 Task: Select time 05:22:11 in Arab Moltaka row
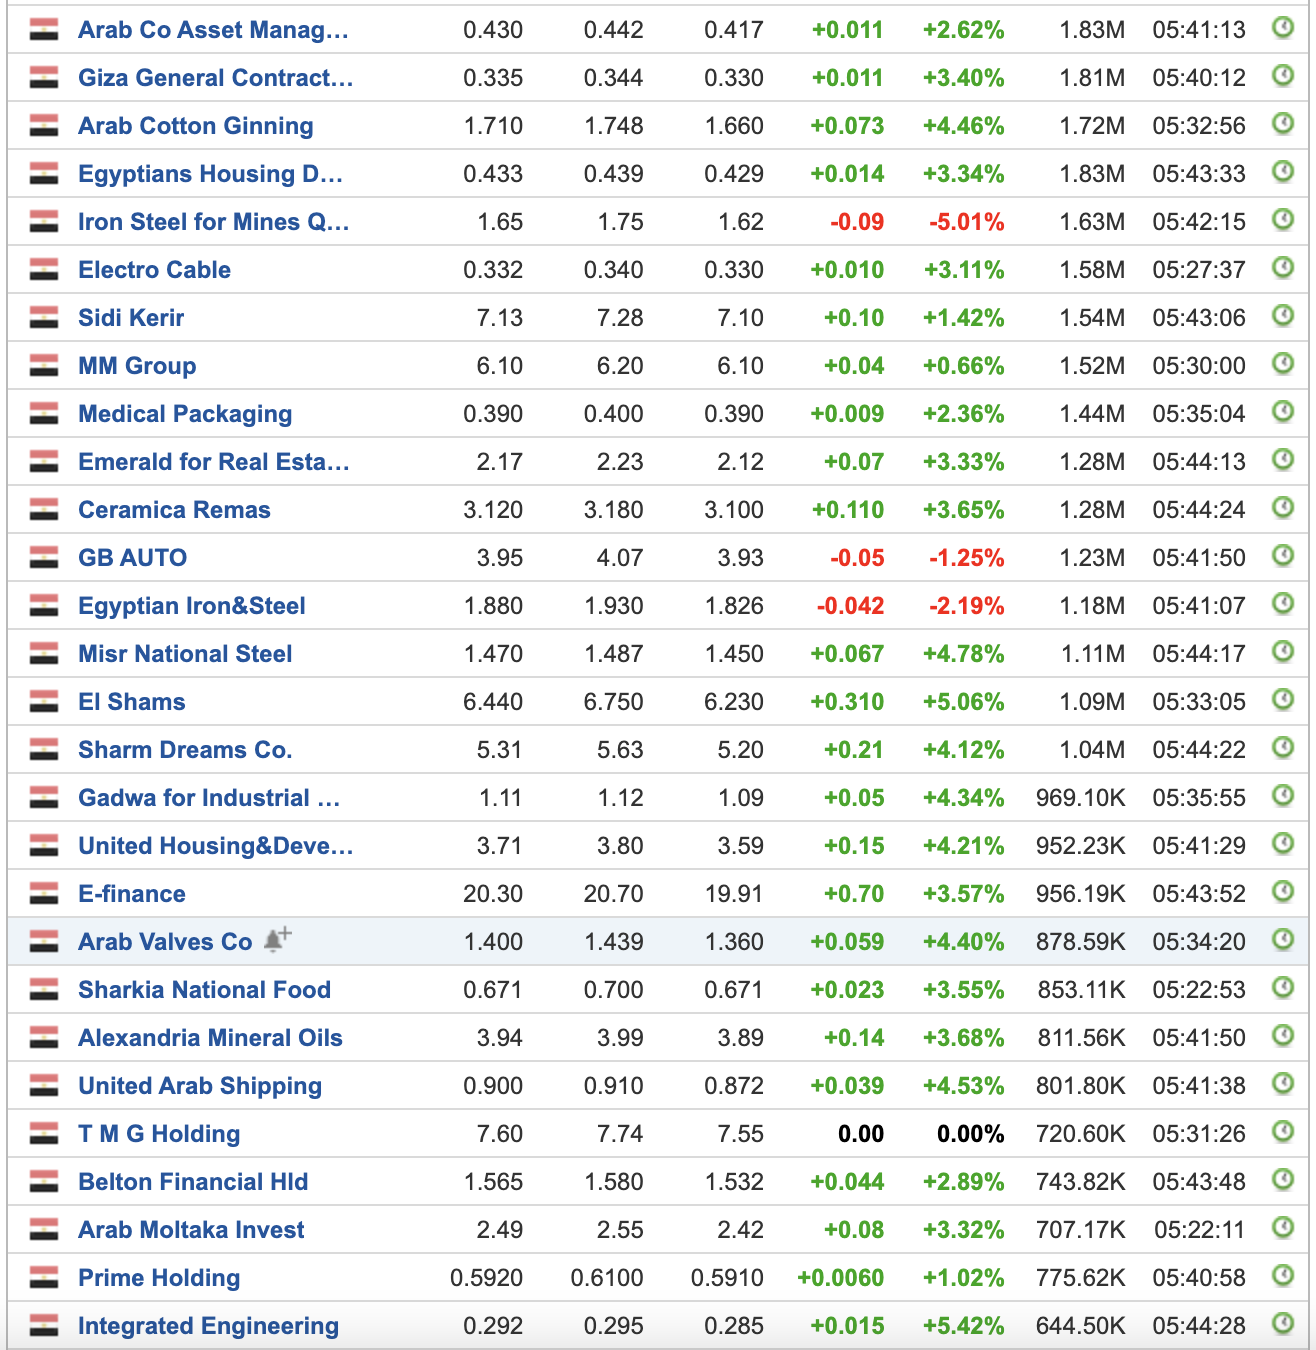coord(1200,1230)
